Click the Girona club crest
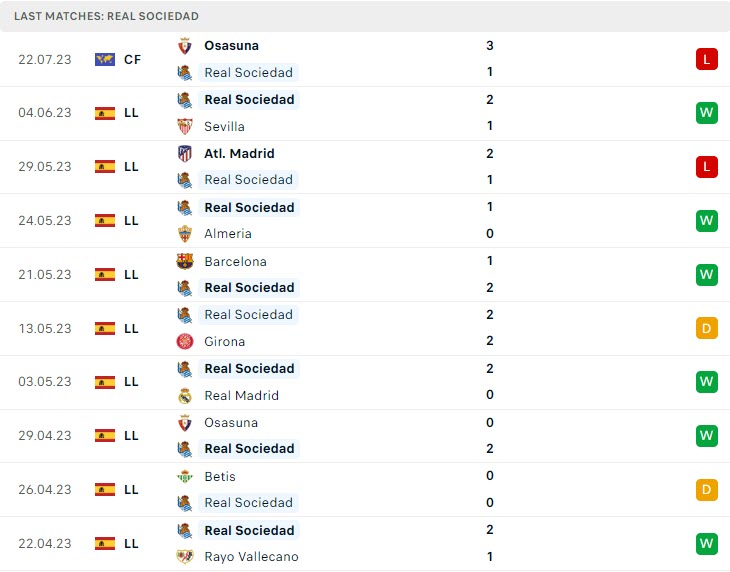The height and width of the screenshot is (572, 730). click(x=184, y=341)
